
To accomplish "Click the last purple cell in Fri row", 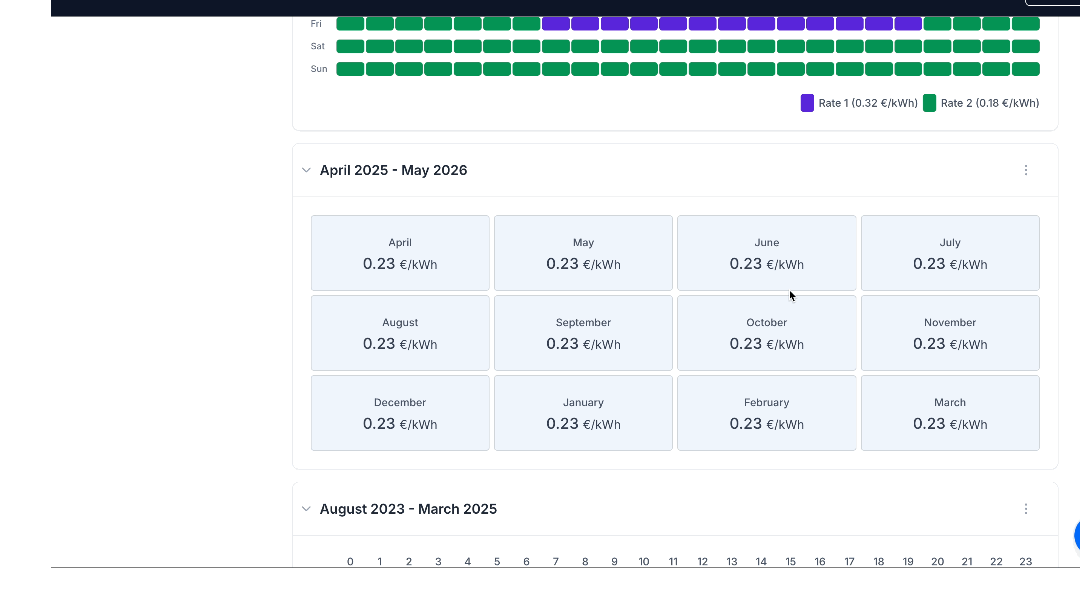I will 908,23.
